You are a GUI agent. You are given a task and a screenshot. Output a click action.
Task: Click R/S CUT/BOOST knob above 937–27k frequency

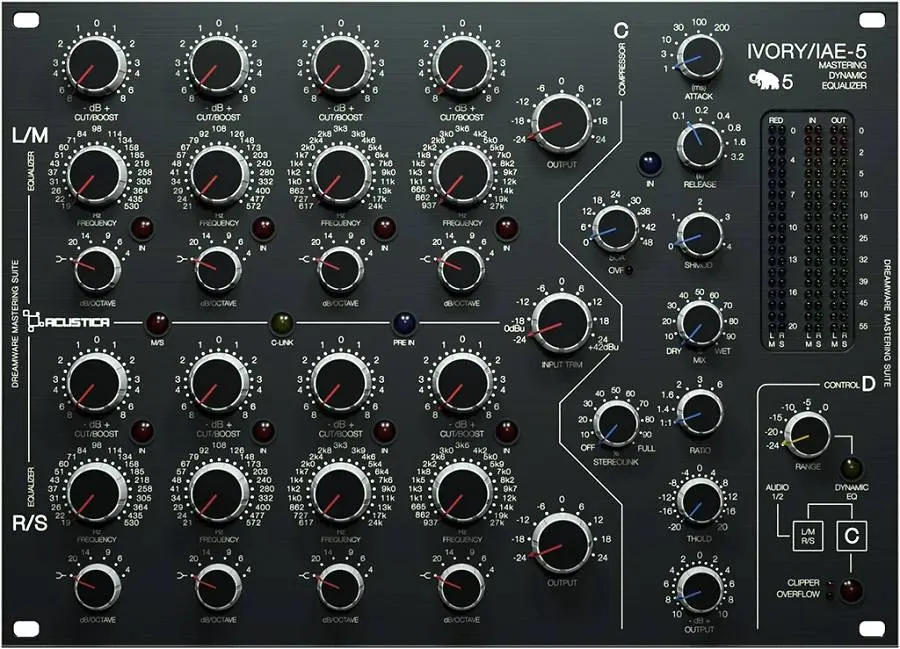point(463,382)
